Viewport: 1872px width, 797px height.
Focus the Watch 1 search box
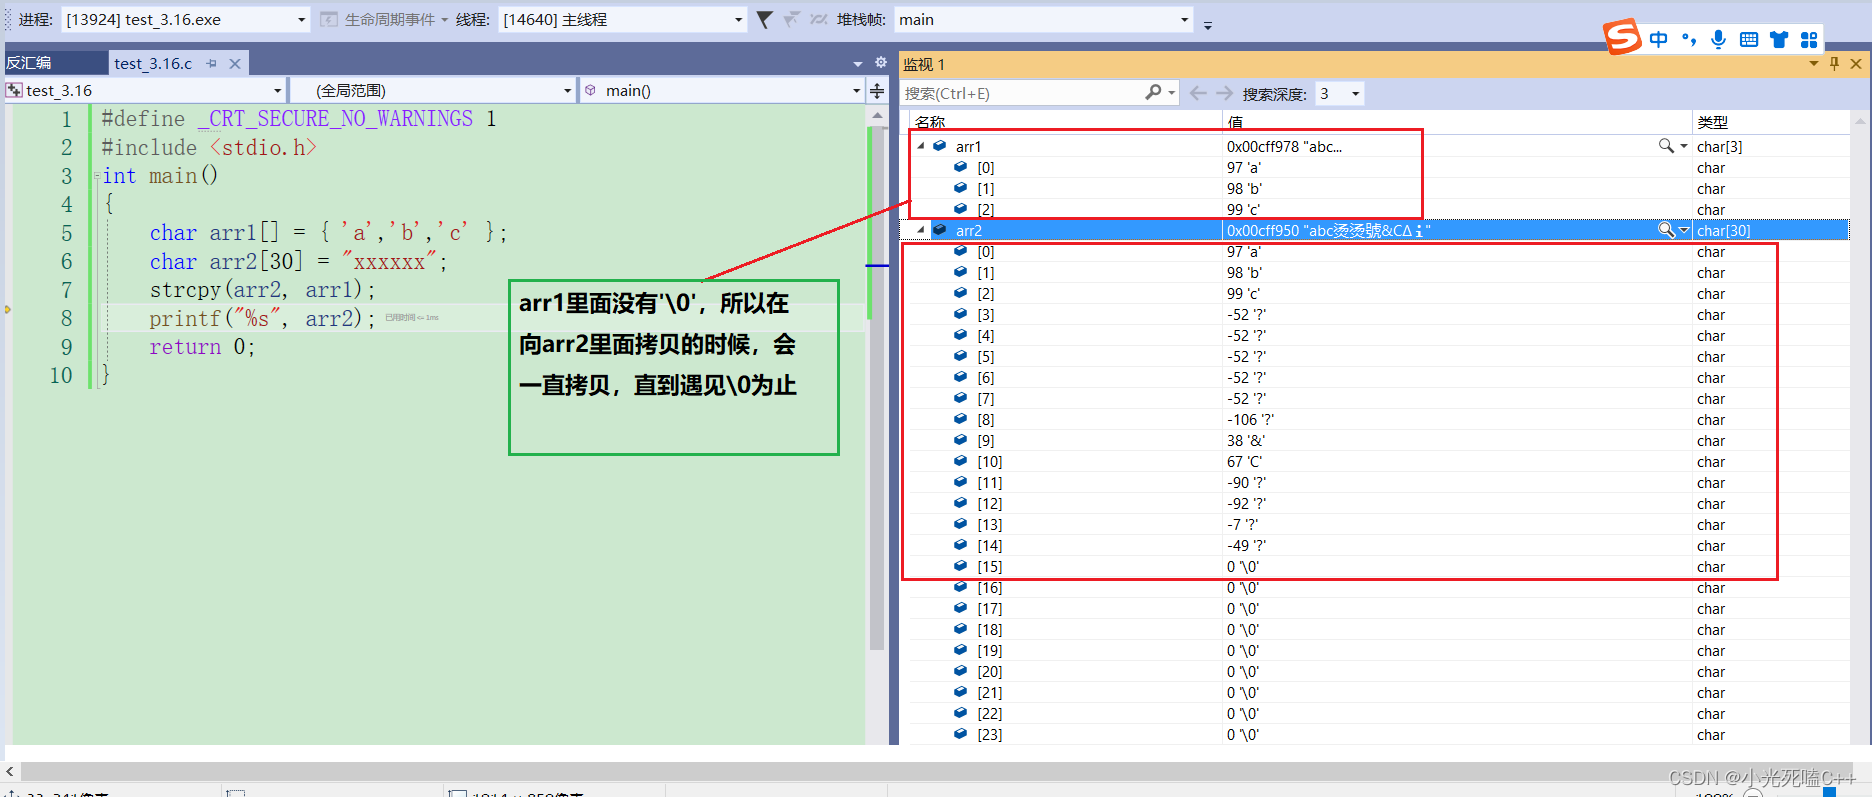(1021, 93)
